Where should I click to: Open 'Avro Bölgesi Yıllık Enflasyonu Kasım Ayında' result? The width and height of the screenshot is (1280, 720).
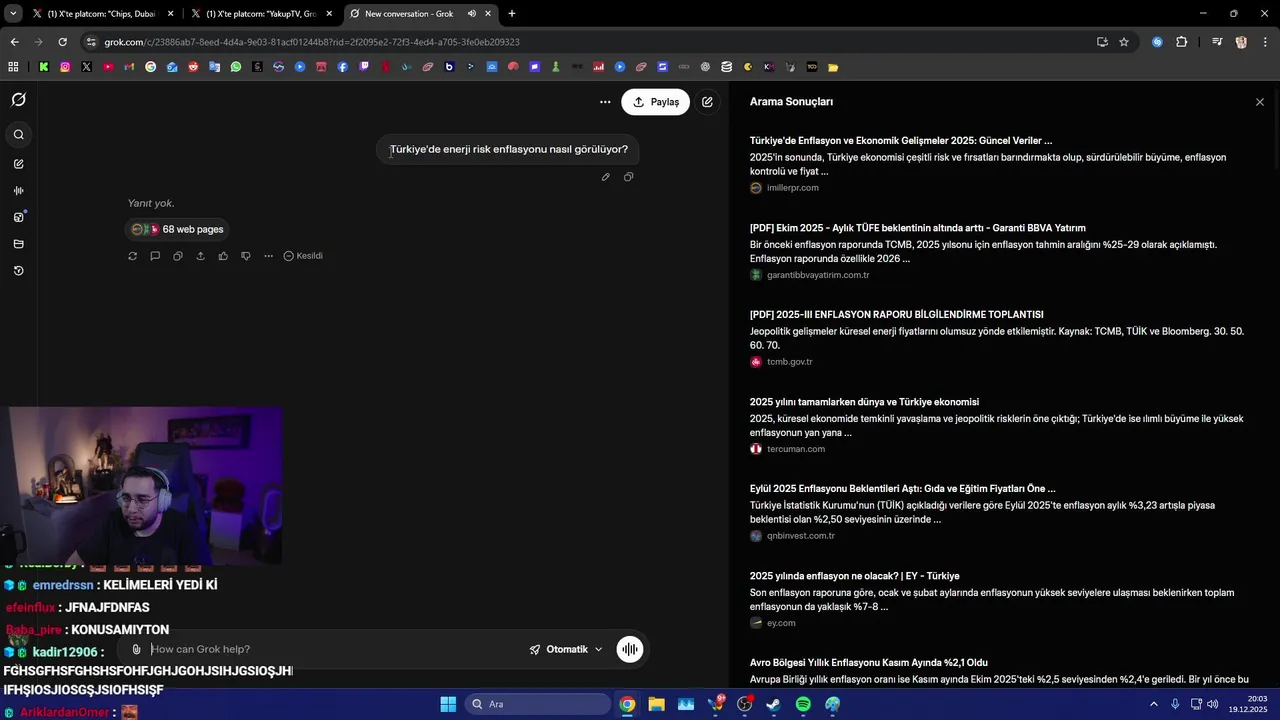[x=869, y=663]
